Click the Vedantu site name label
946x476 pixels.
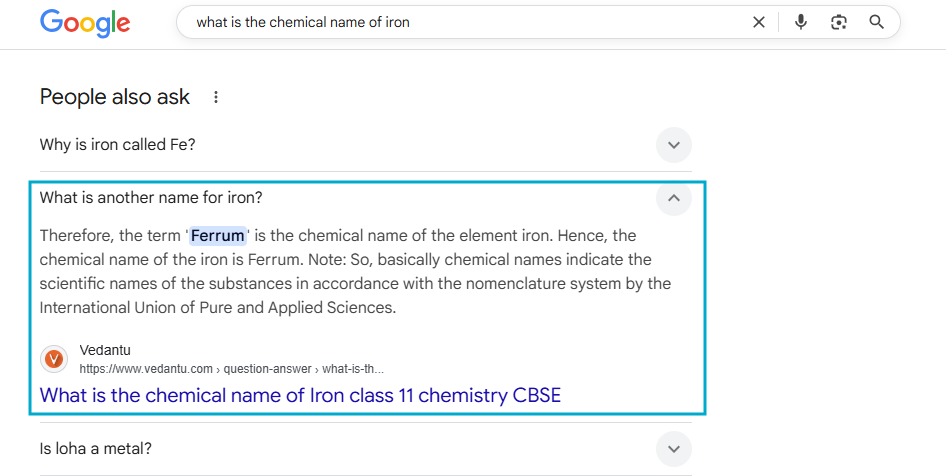pyautogui.click(x=105, y=350)
